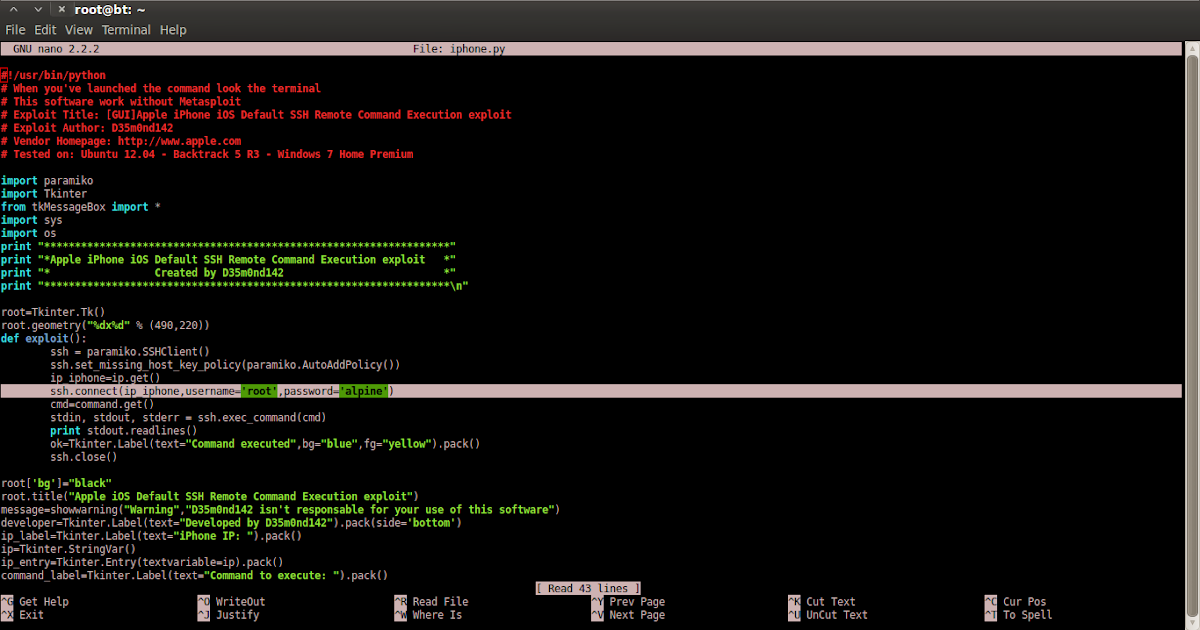The width and height of the screenshot is (1200, 630).
Task: Click the Cur Pos shortcut label
Action: (1025, 602)
